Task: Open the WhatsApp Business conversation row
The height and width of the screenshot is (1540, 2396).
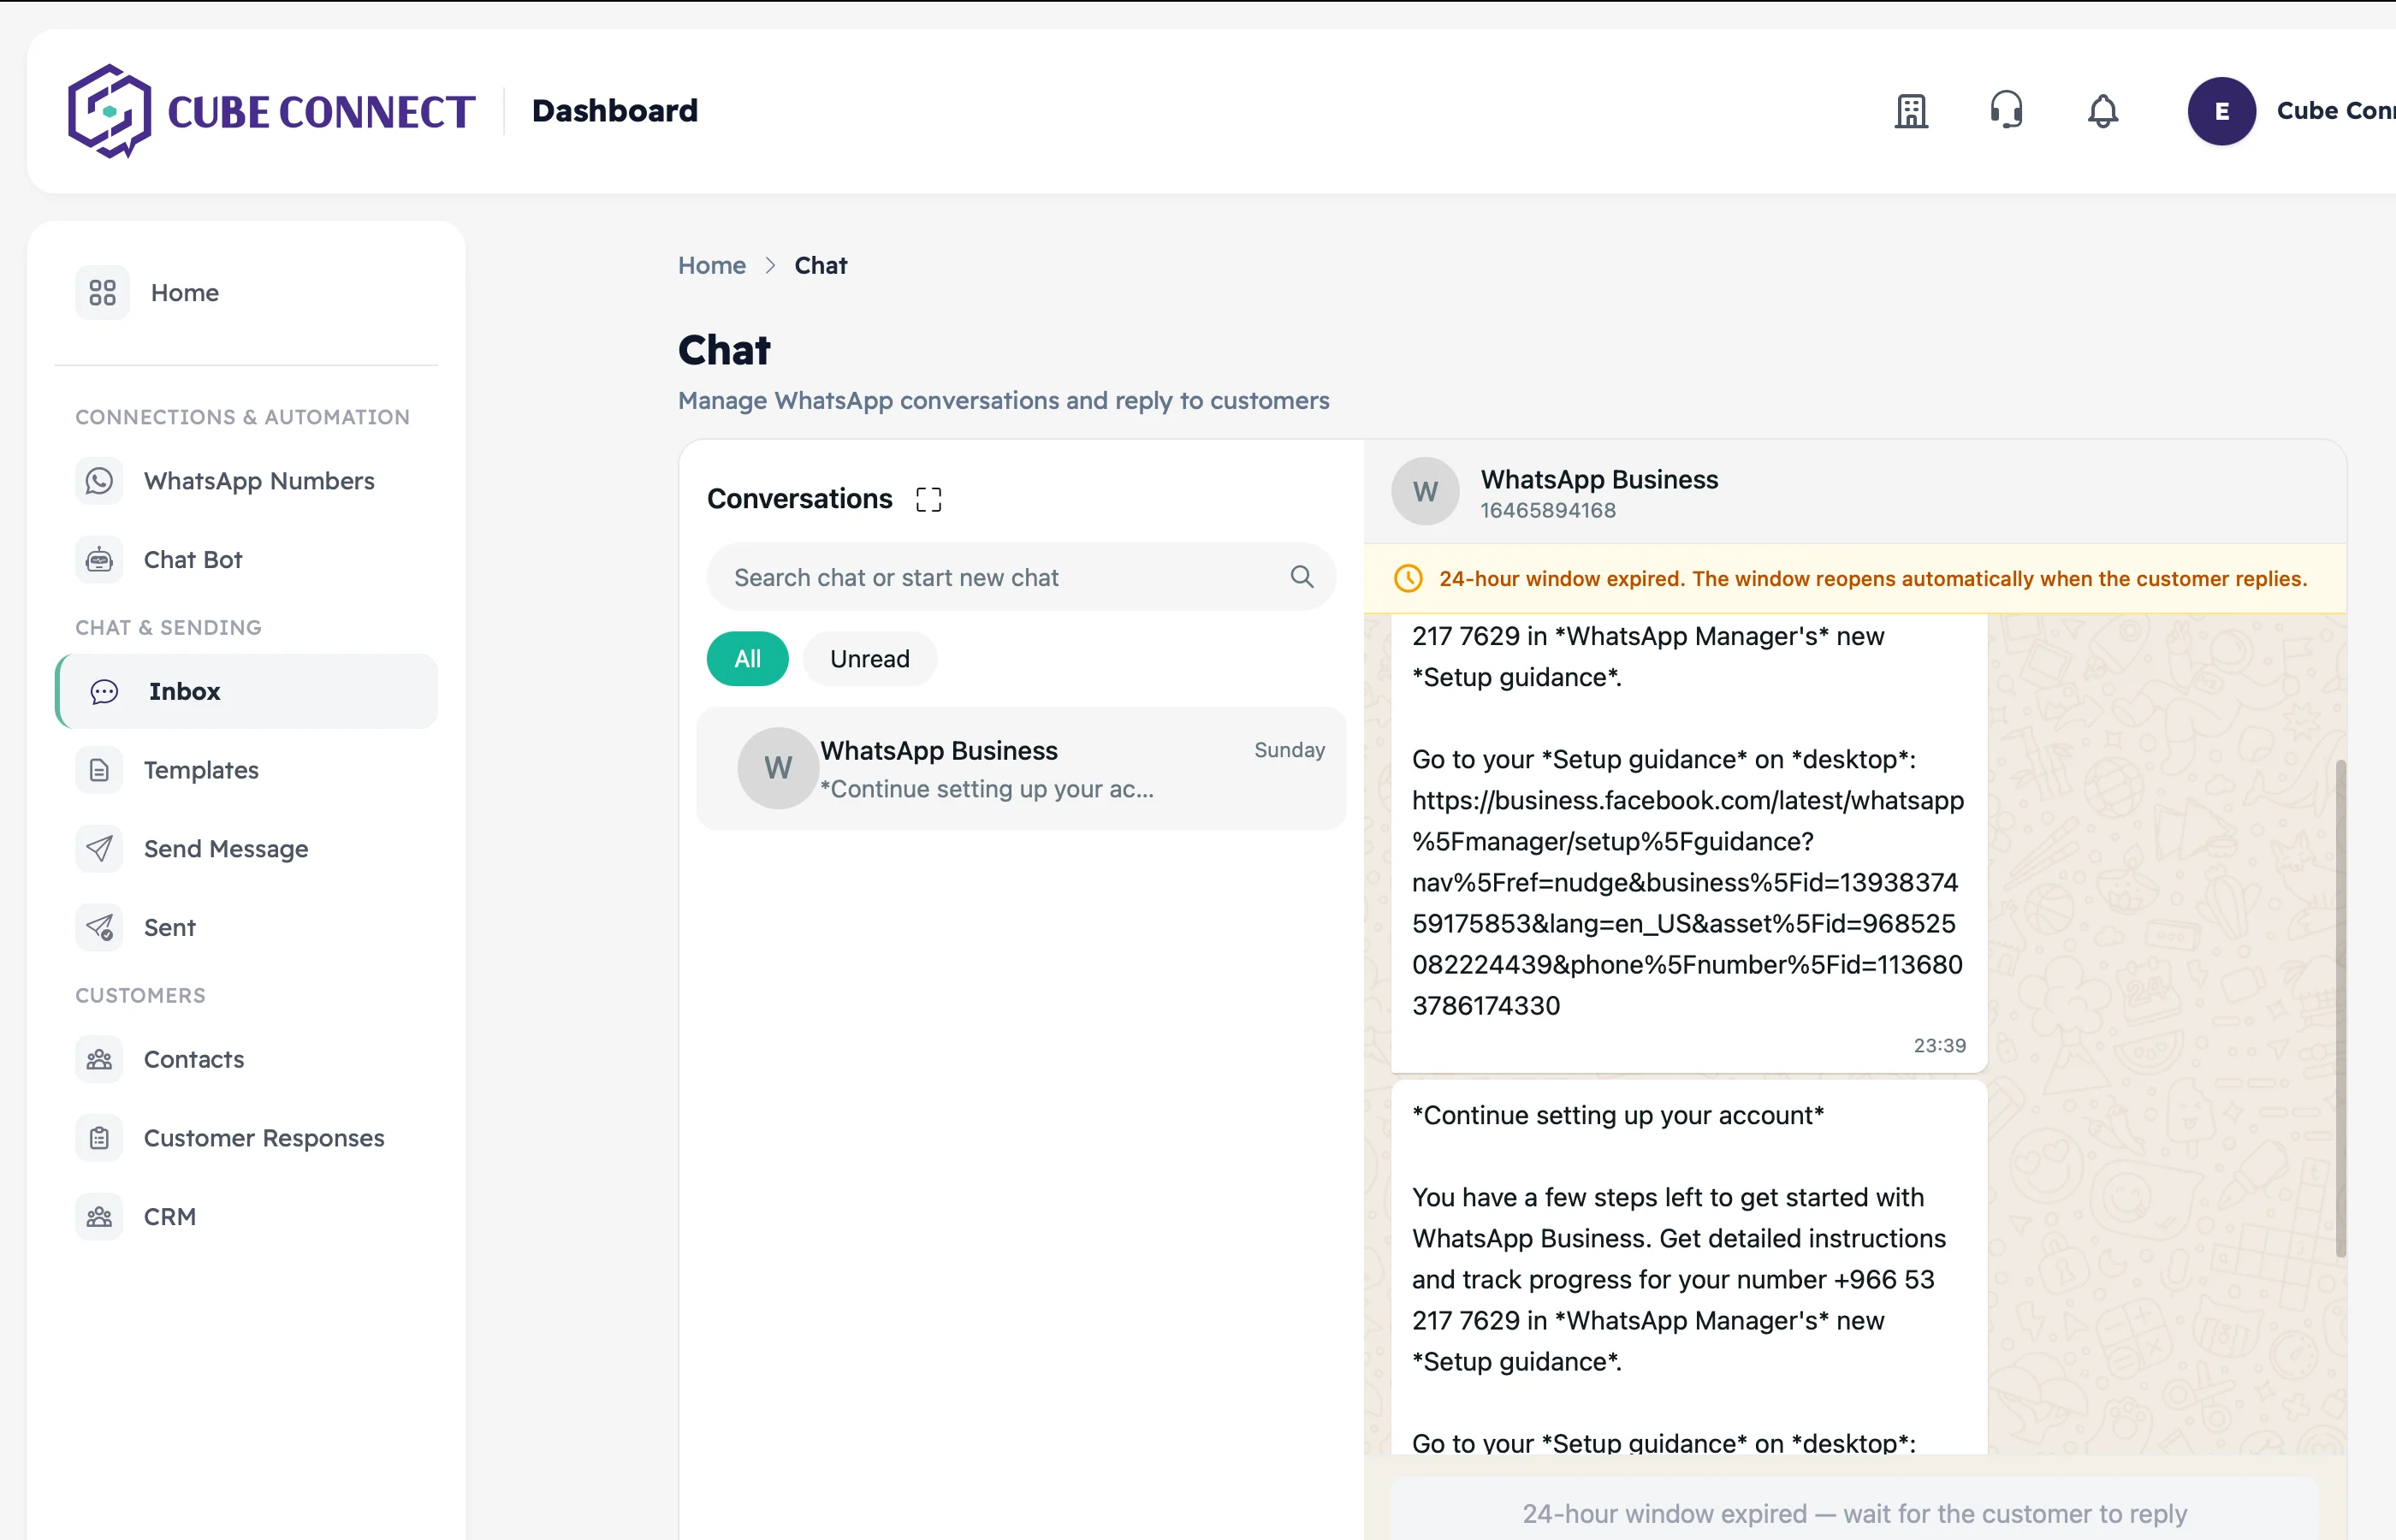Action: pos(1021,769)
